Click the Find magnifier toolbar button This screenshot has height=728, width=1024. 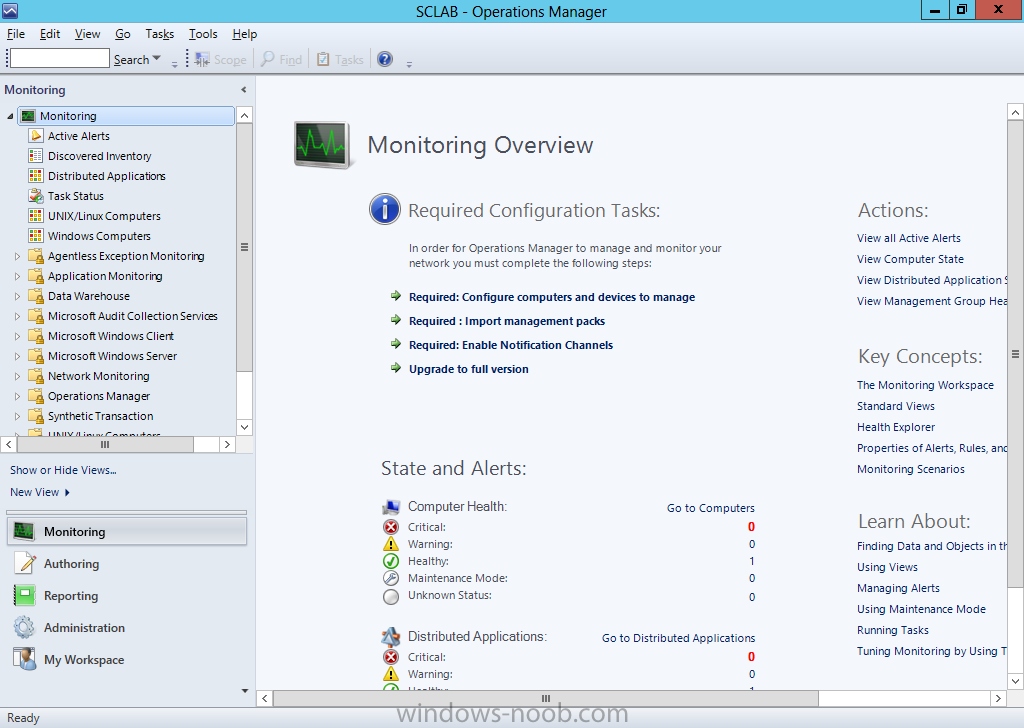click(281, 60)
